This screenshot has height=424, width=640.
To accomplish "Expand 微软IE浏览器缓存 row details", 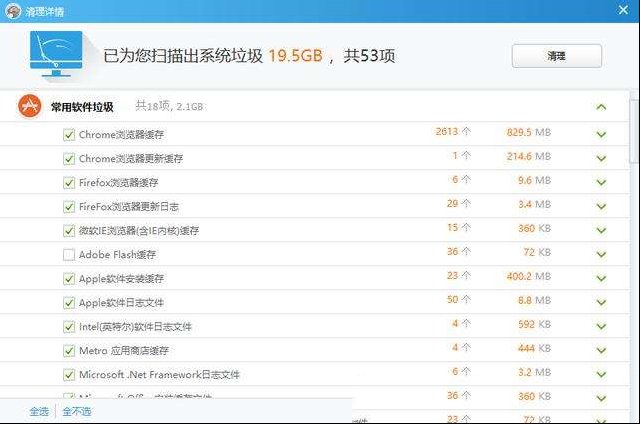I will click(601, 231).
